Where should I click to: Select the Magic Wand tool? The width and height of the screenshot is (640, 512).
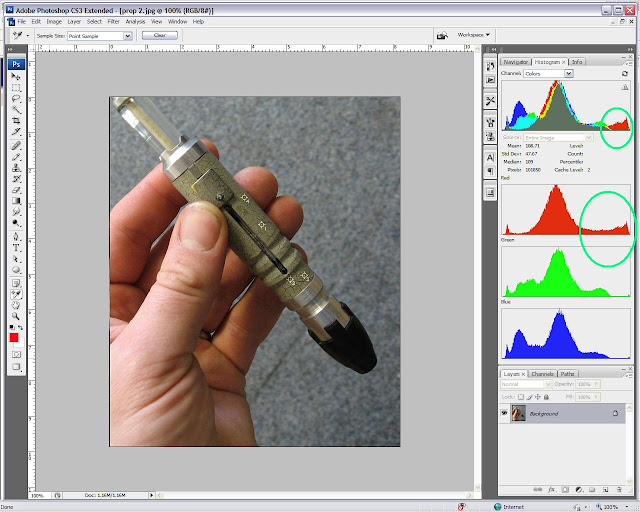tap(16, 110)
